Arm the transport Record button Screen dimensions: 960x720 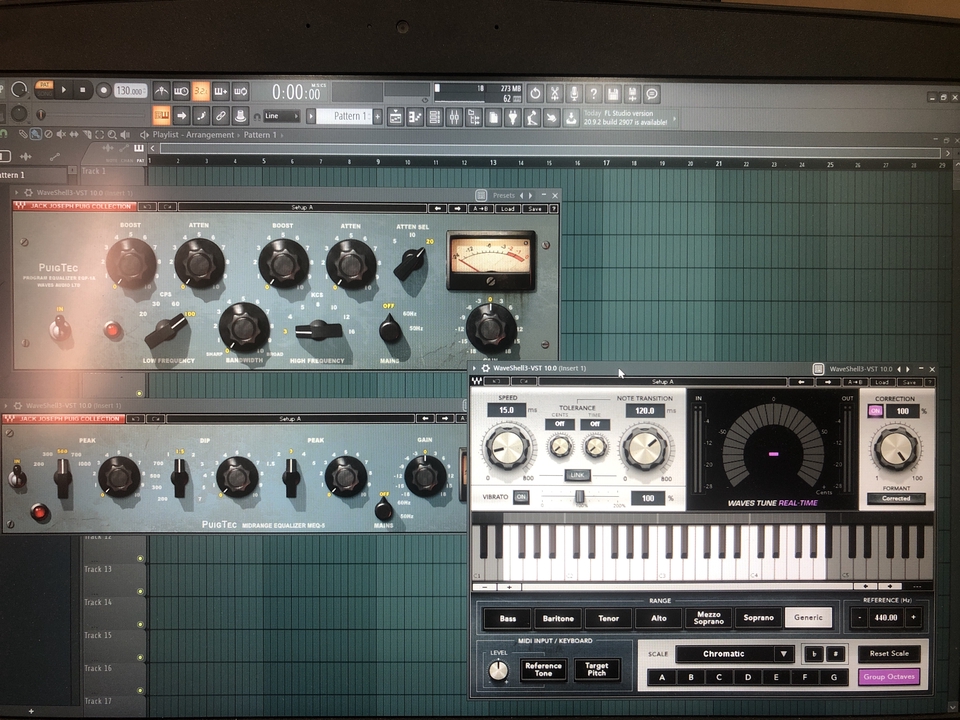[103, 90]
